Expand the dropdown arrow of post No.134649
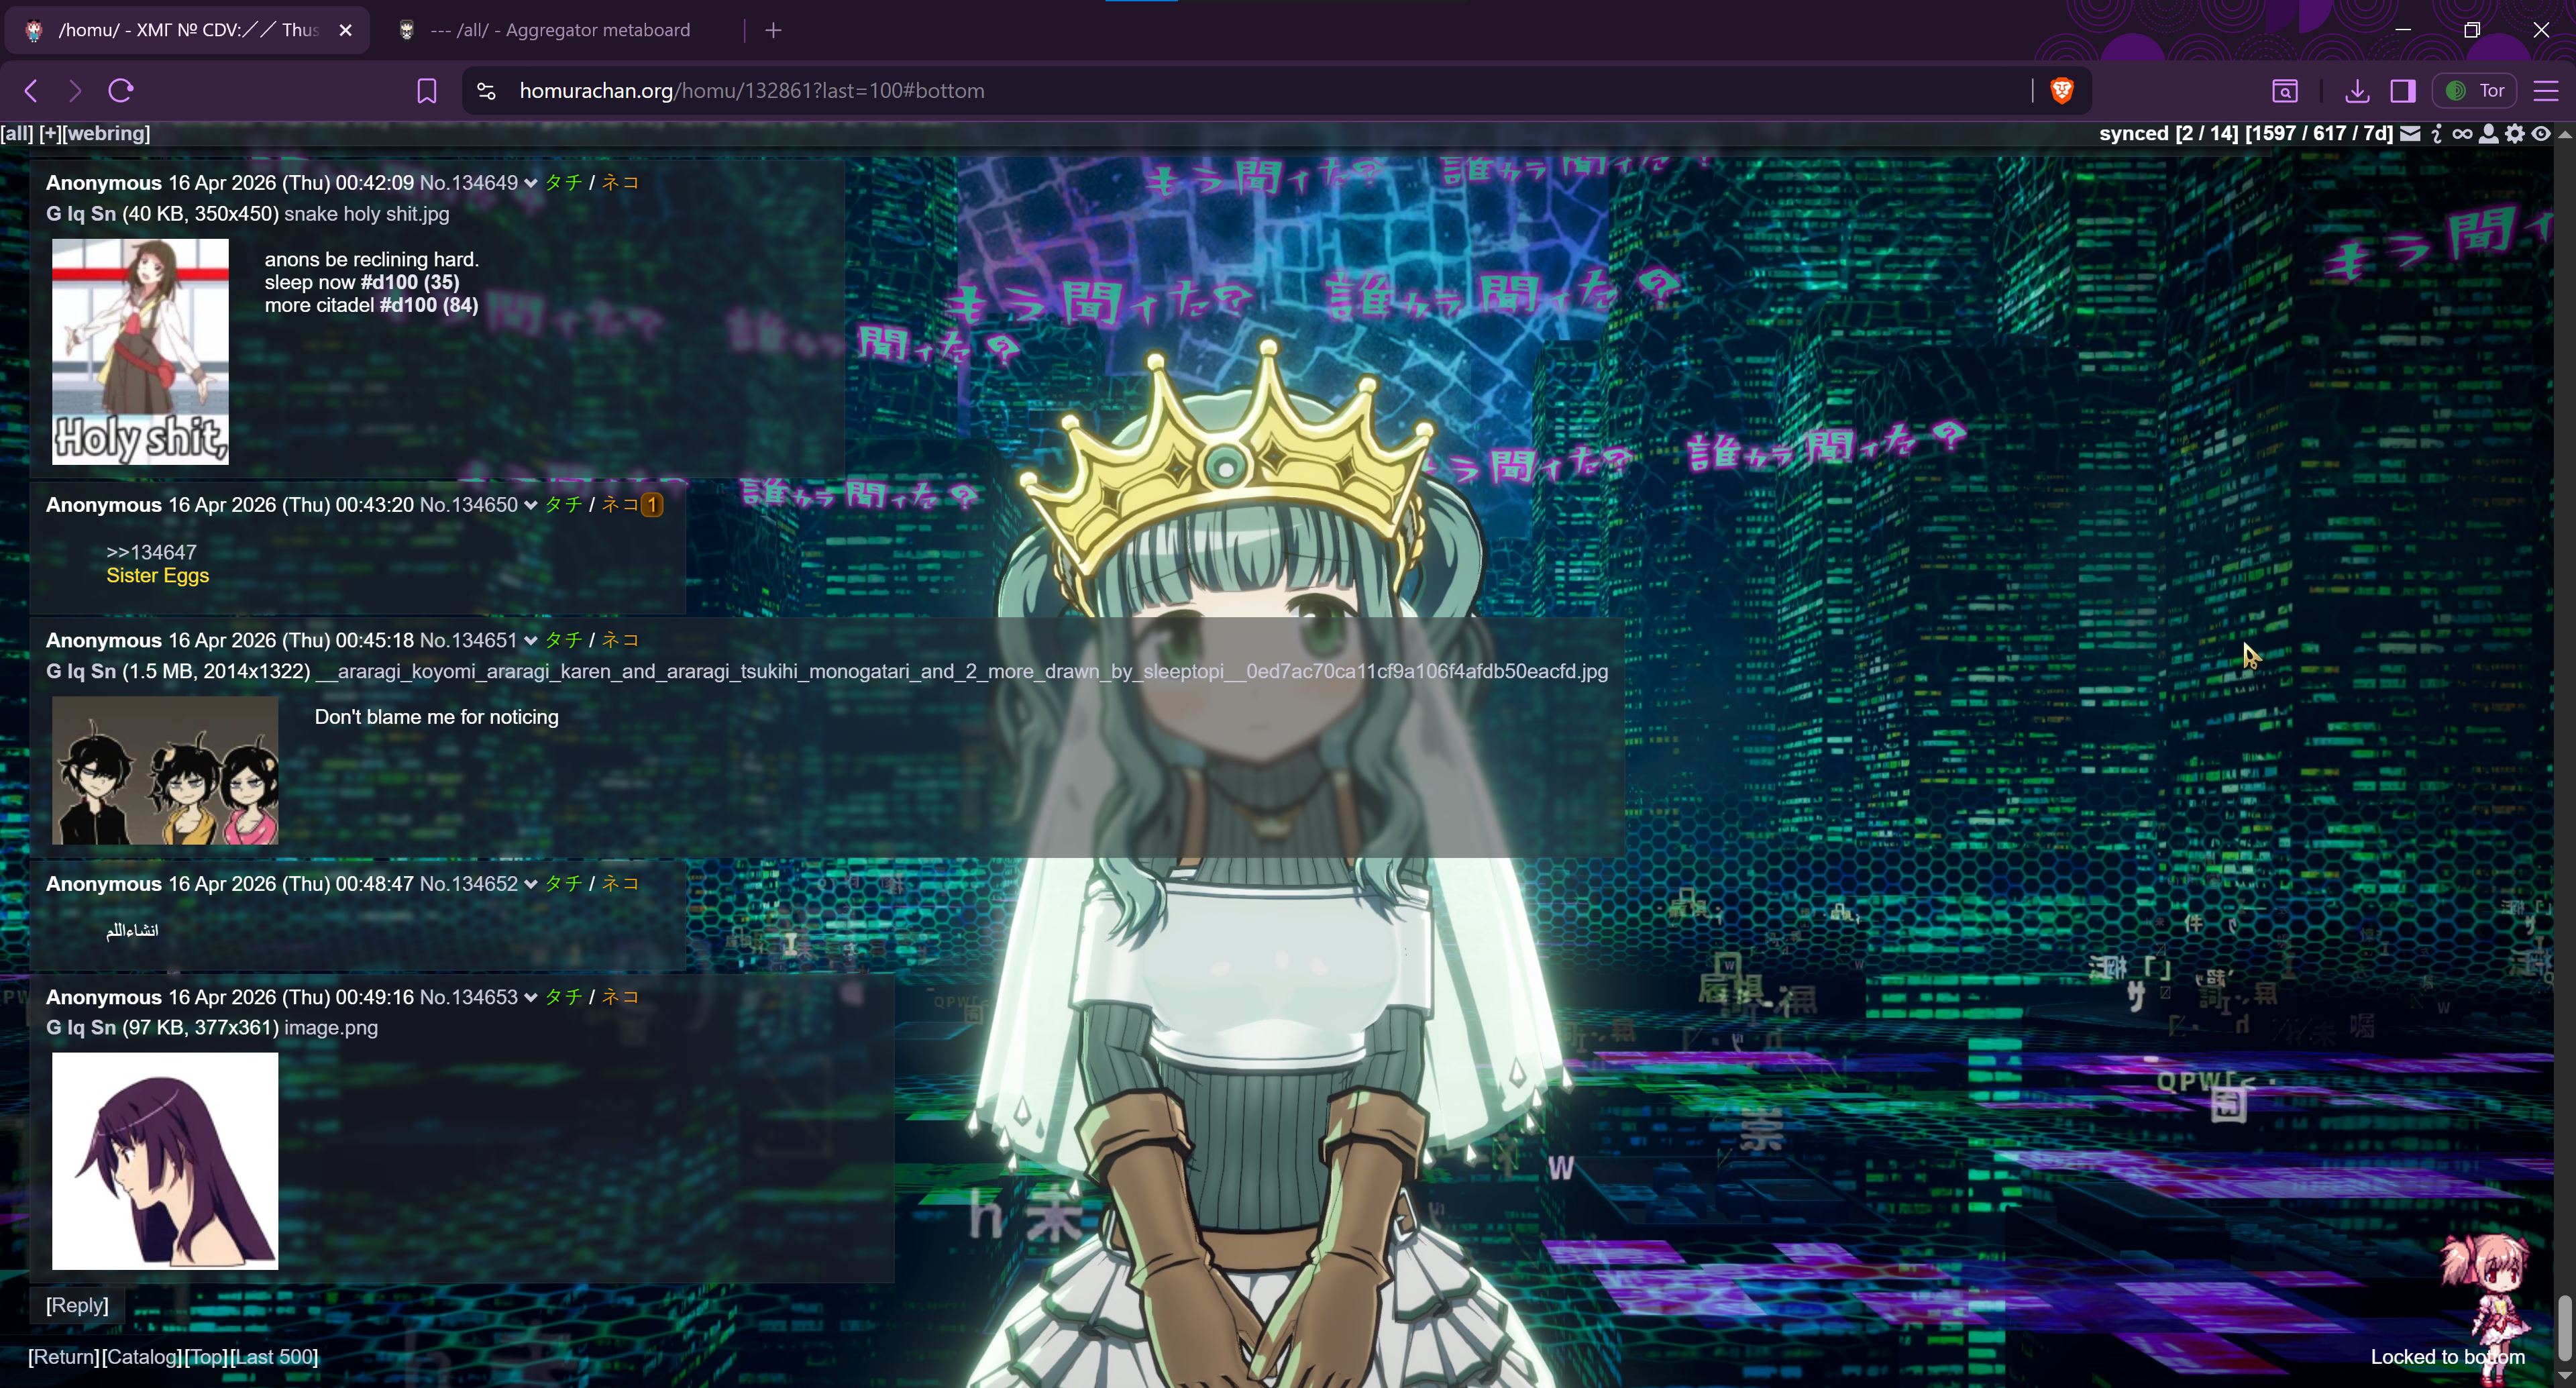The image size is (2576, 1388). 530,183
